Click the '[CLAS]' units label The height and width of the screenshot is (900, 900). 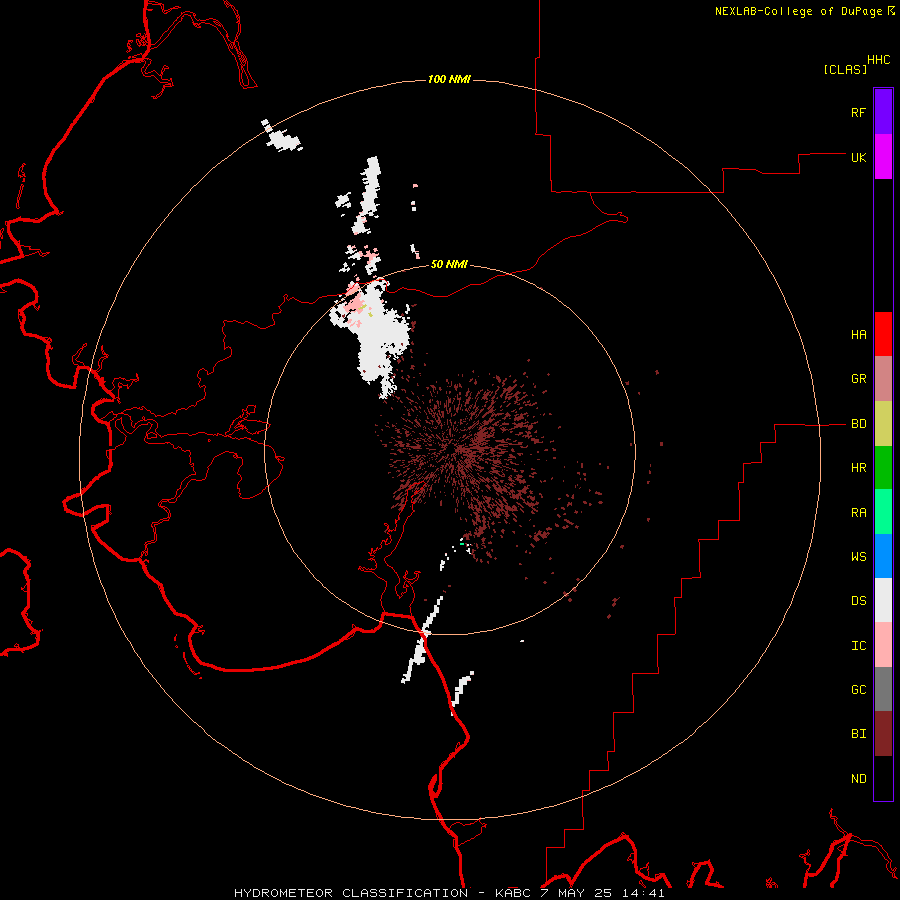[845, 69]
